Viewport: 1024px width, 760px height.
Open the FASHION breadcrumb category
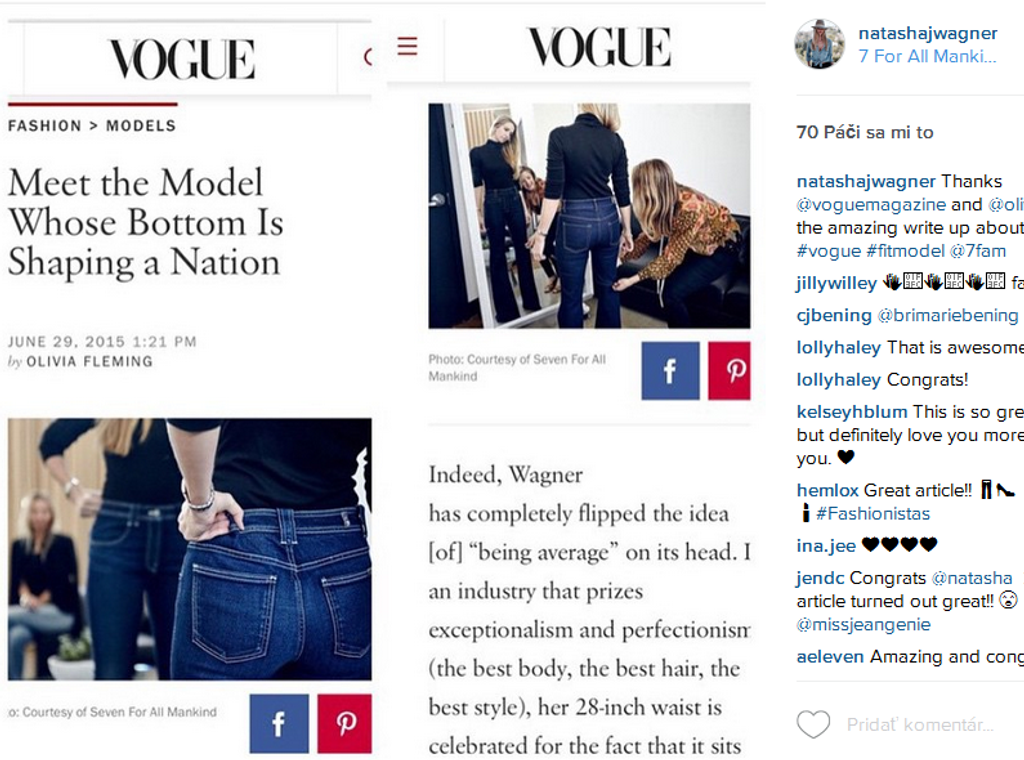(44, 125)
